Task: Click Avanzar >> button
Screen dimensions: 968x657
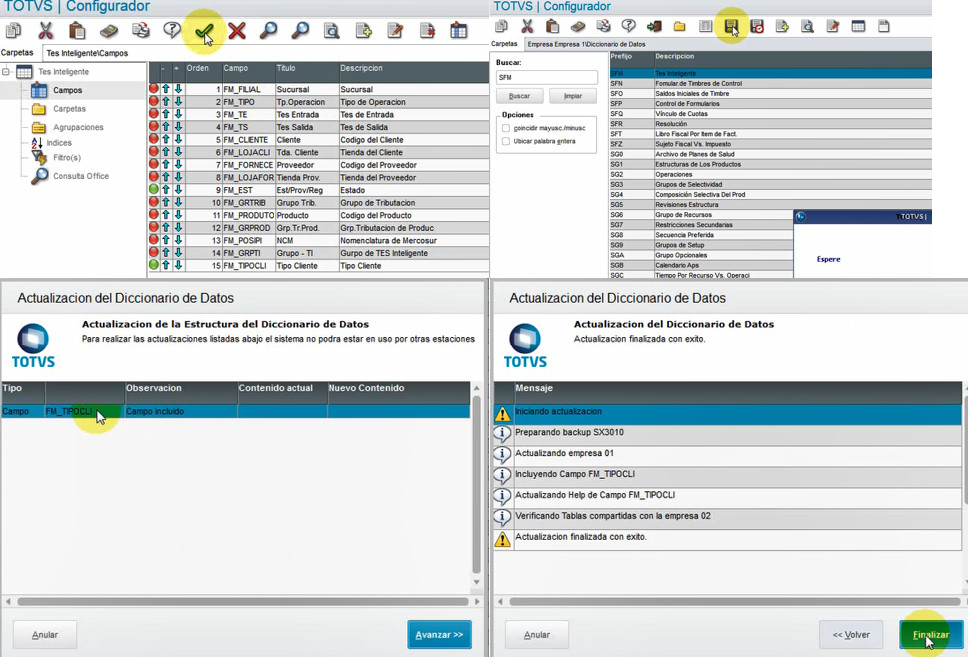Action: tap(439, 634)
